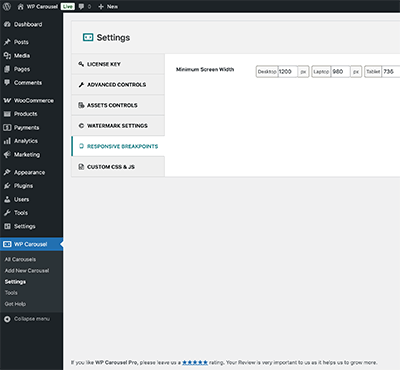
Task: Click the Appearance brush icon
Action: [7, 172]
